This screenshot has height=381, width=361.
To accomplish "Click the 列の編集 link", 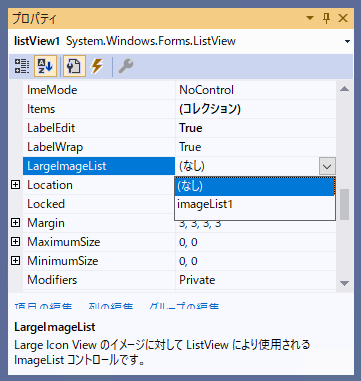I will 111,306.
